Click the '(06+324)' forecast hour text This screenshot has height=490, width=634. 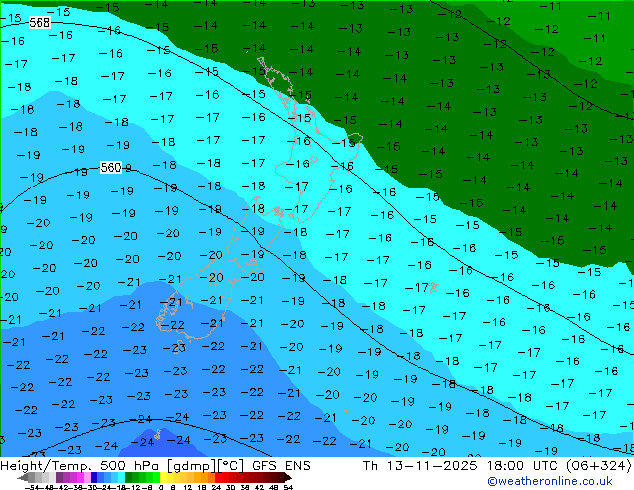click(598, 466)
